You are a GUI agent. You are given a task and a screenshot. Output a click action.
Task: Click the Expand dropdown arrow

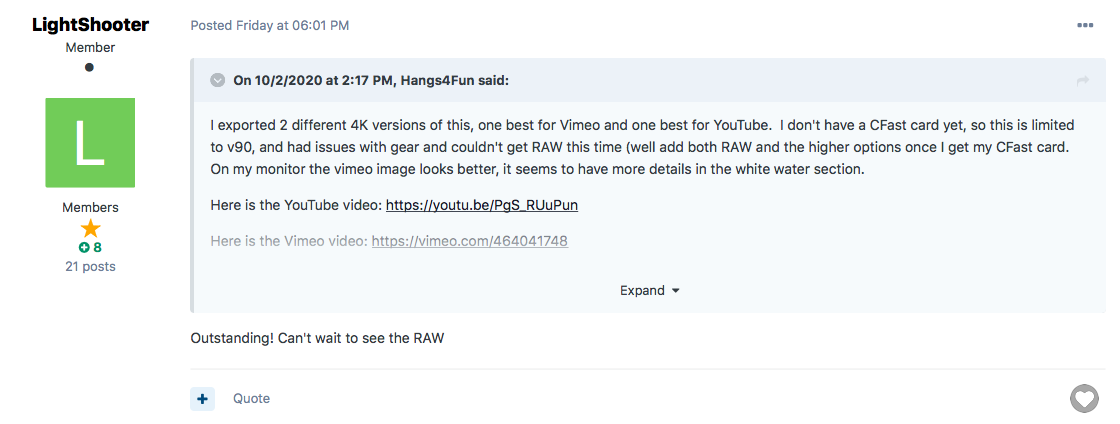(x=676, y=291)
